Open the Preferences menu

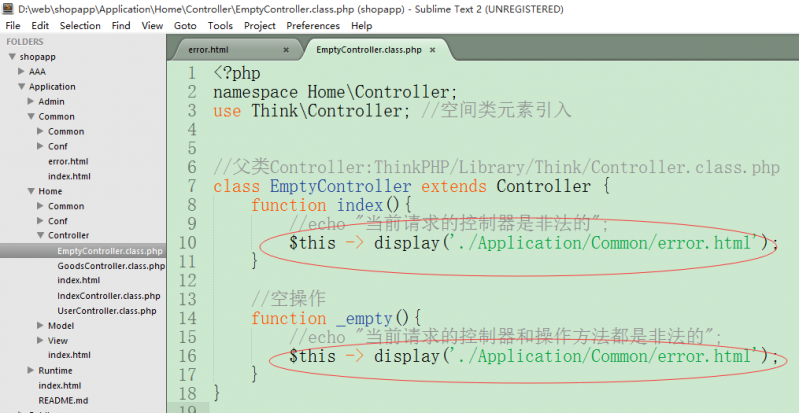[x=313, y=25]
